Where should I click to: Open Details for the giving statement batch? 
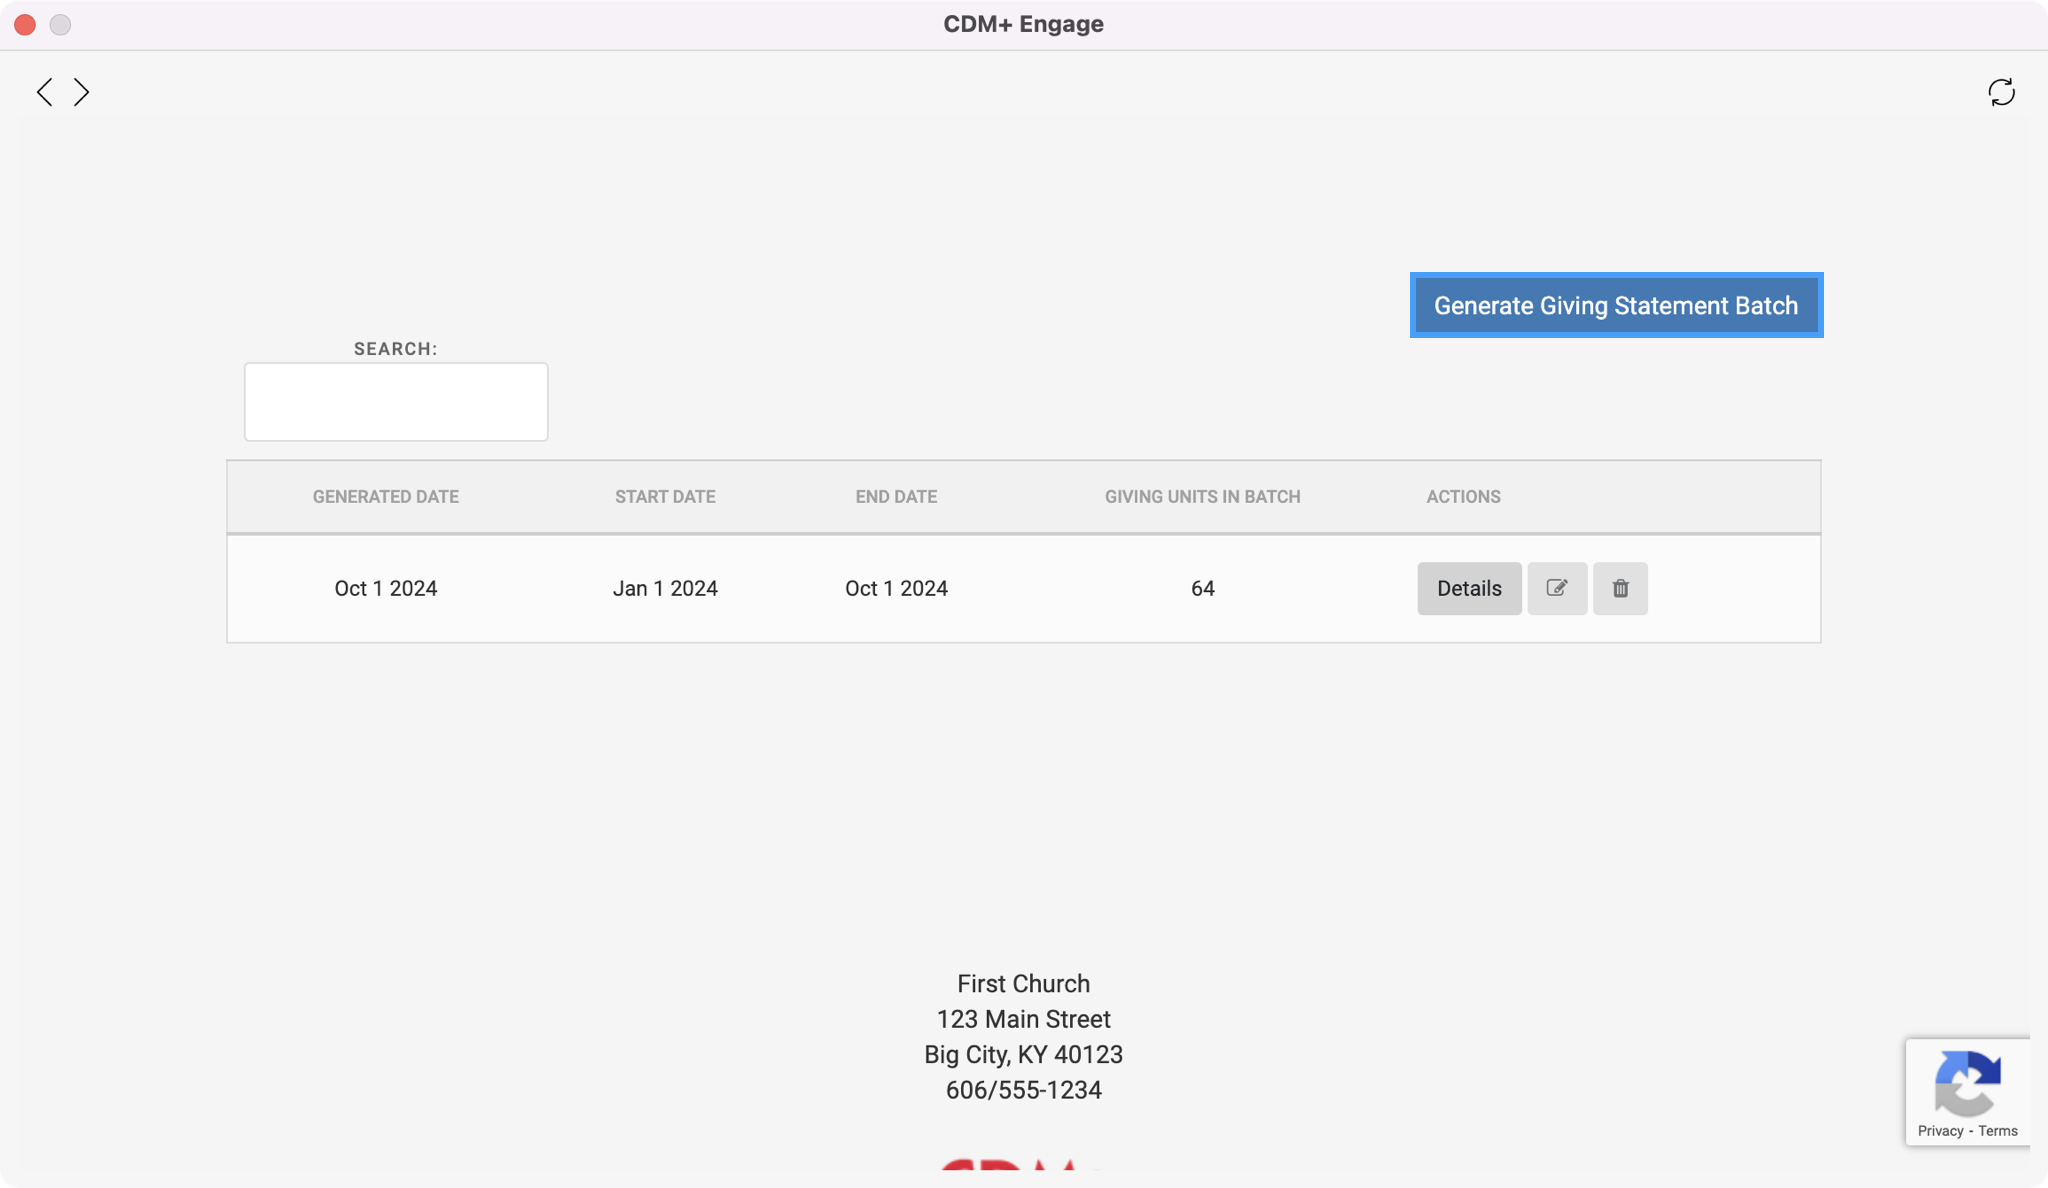click(1468, 588)
